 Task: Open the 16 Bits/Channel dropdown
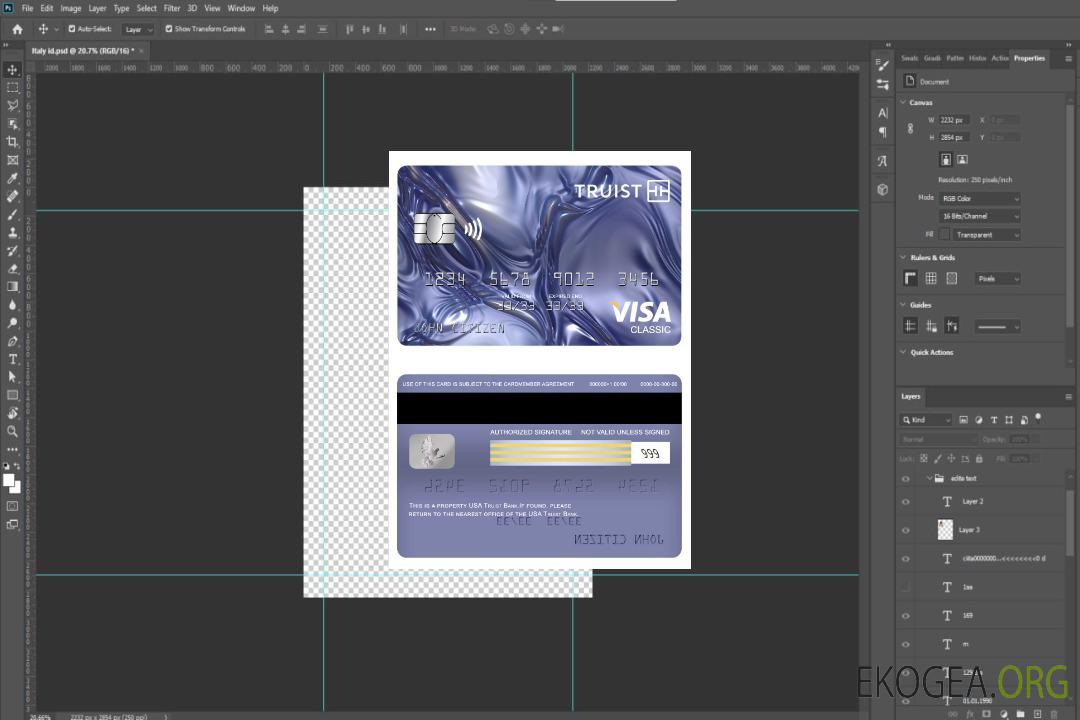[x=979, y=216]
